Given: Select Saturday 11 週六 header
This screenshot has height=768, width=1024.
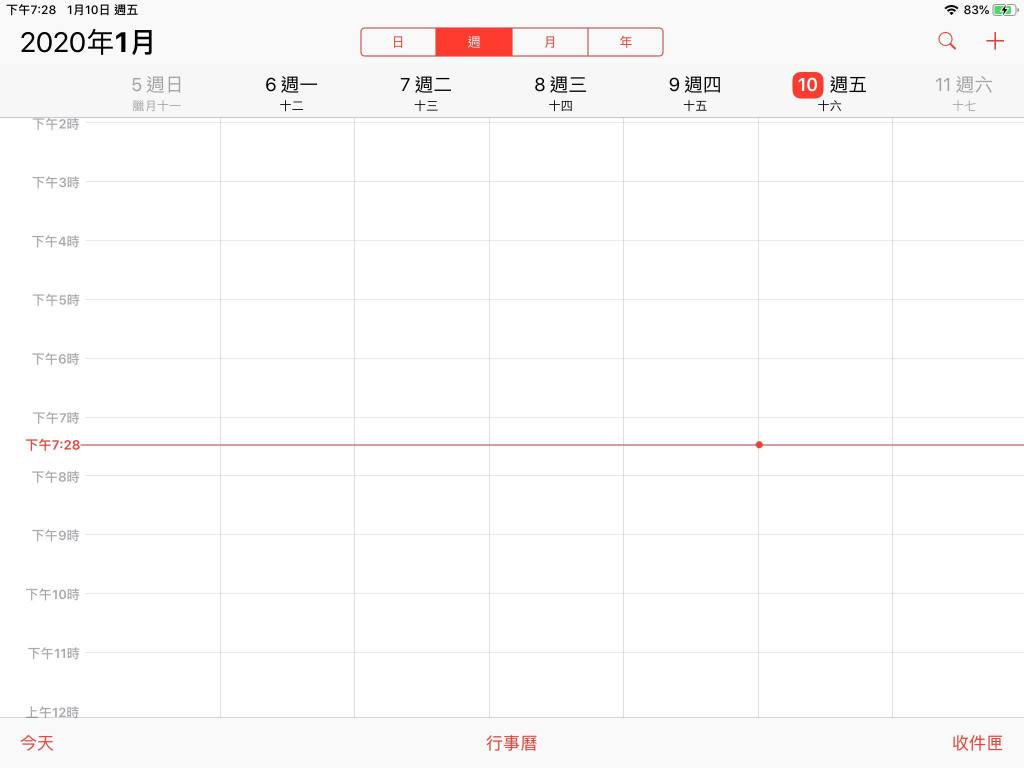Looking at the screenshot, I should [x=963, y=86].
